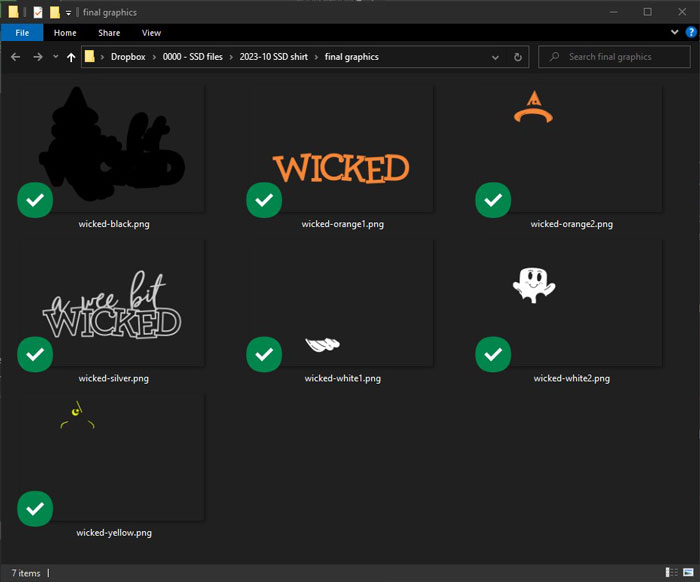Click sync checkmark on wicked-silver.png

35,354
